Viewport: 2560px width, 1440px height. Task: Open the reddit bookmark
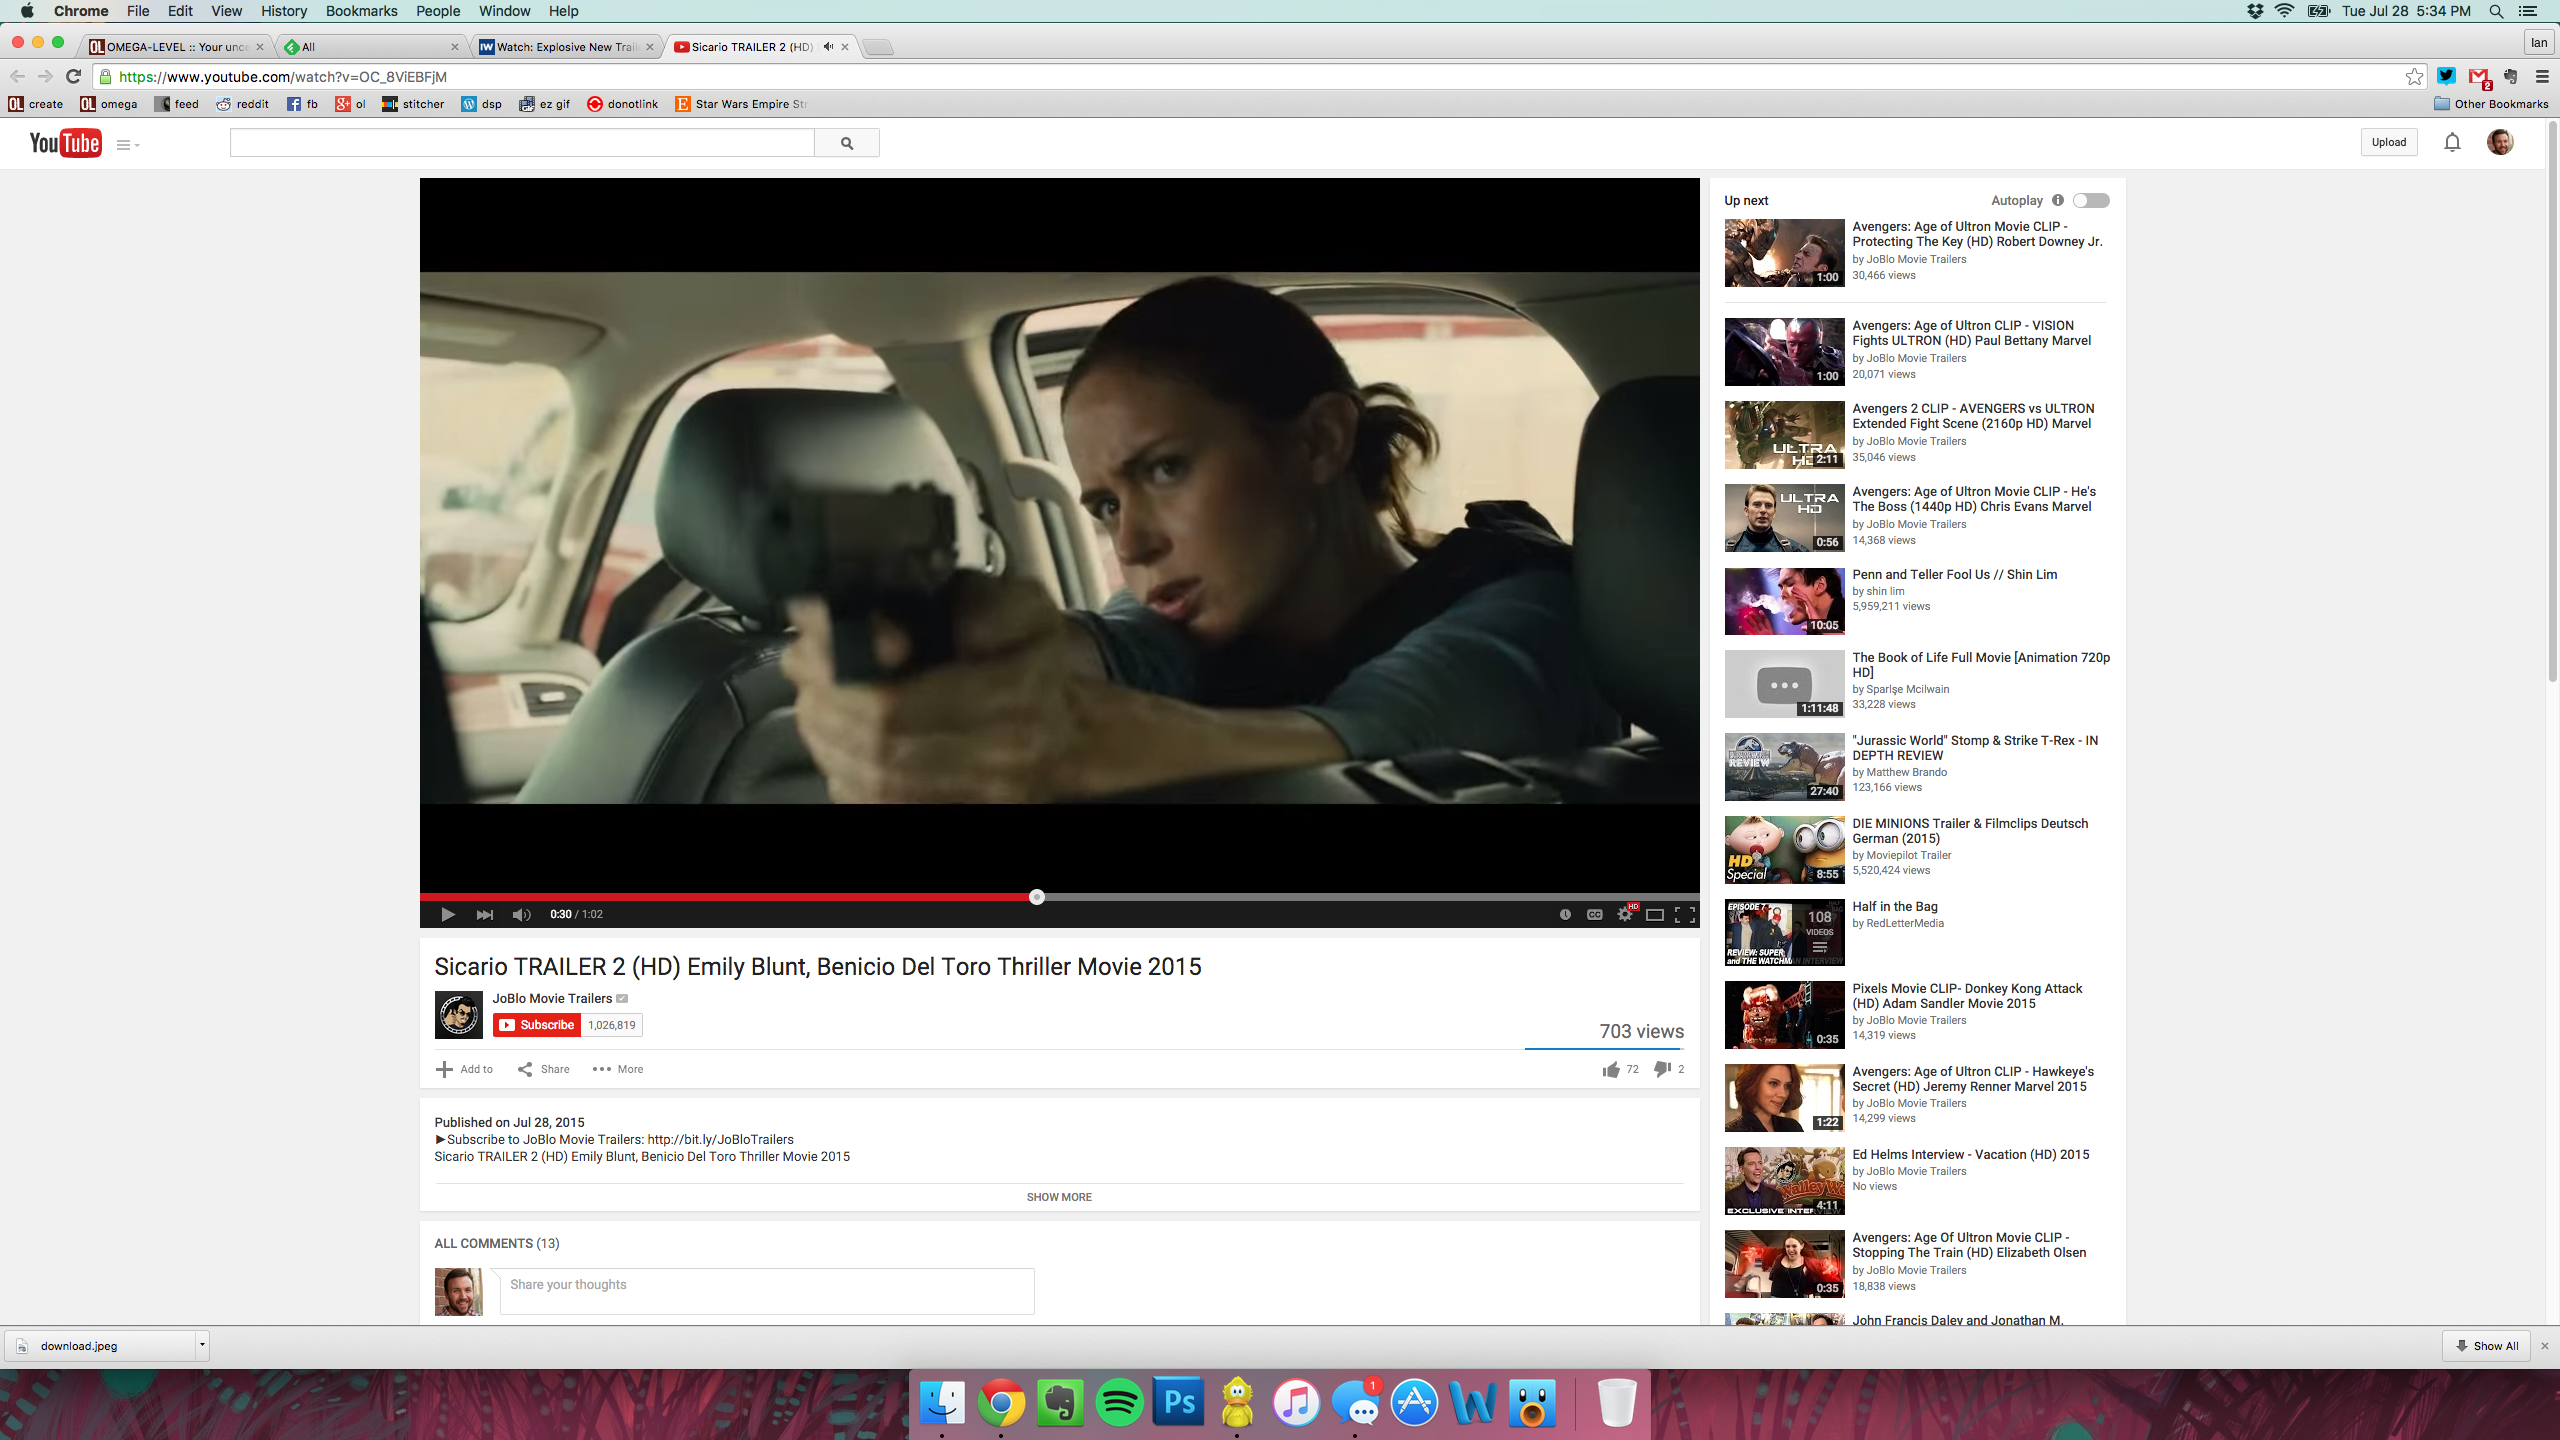click(x=242, y=104)
